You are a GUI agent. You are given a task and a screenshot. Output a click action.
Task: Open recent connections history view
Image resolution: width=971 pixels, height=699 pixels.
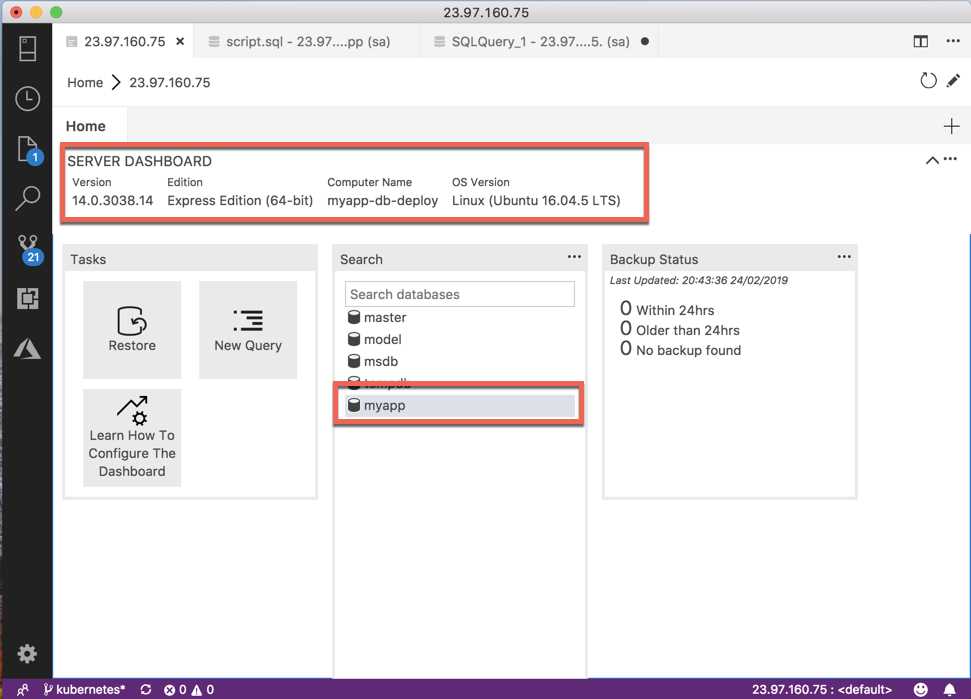(27, 98)
